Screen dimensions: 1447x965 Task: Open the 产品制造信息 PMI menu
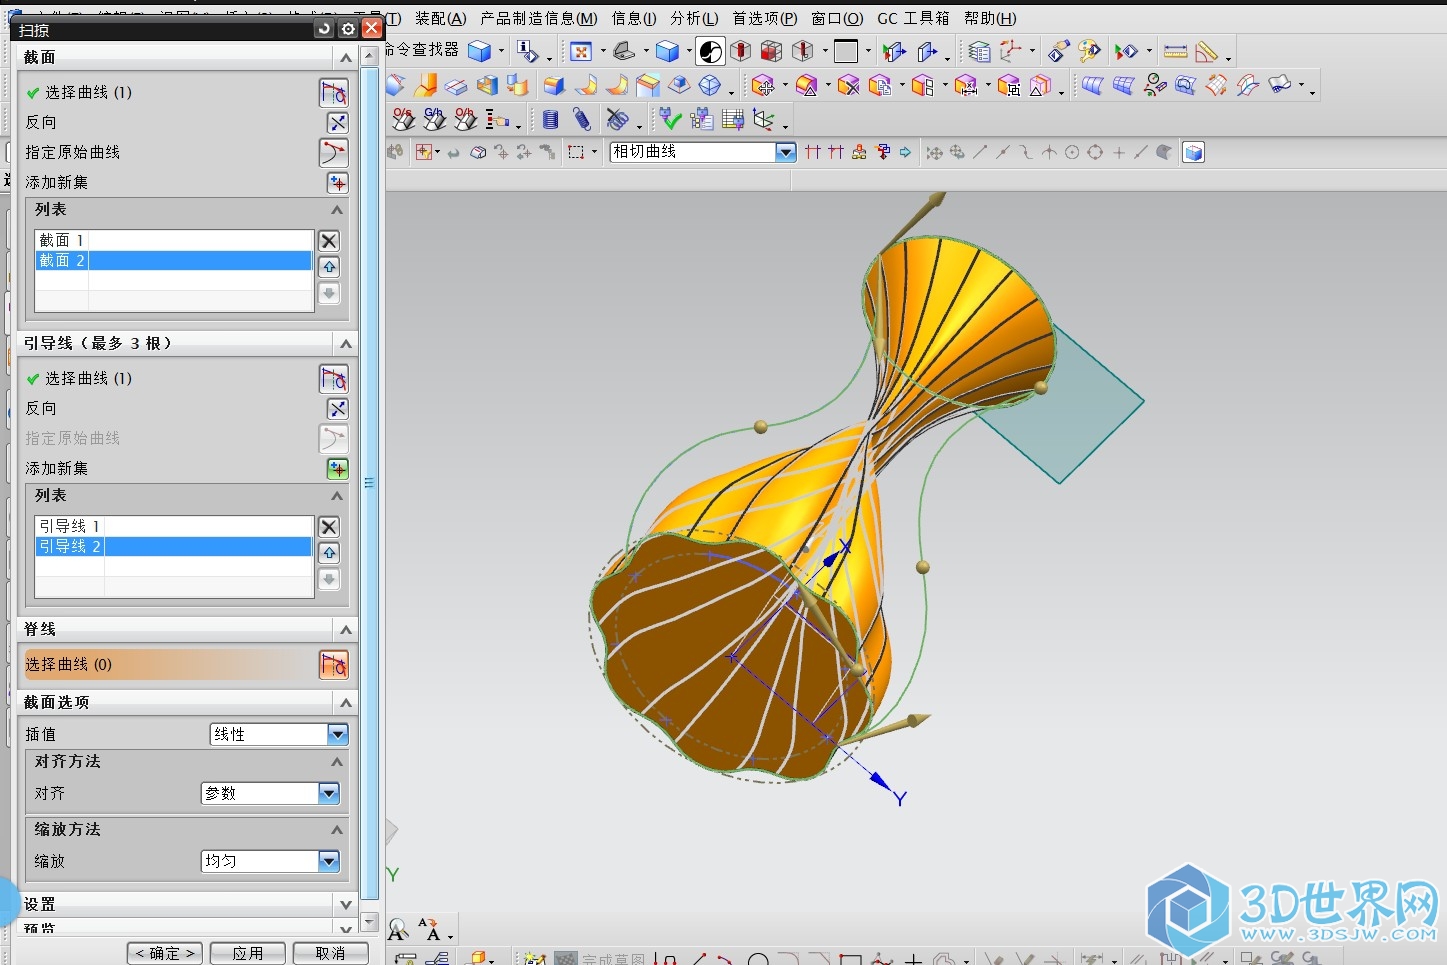[x=538, y=19]
